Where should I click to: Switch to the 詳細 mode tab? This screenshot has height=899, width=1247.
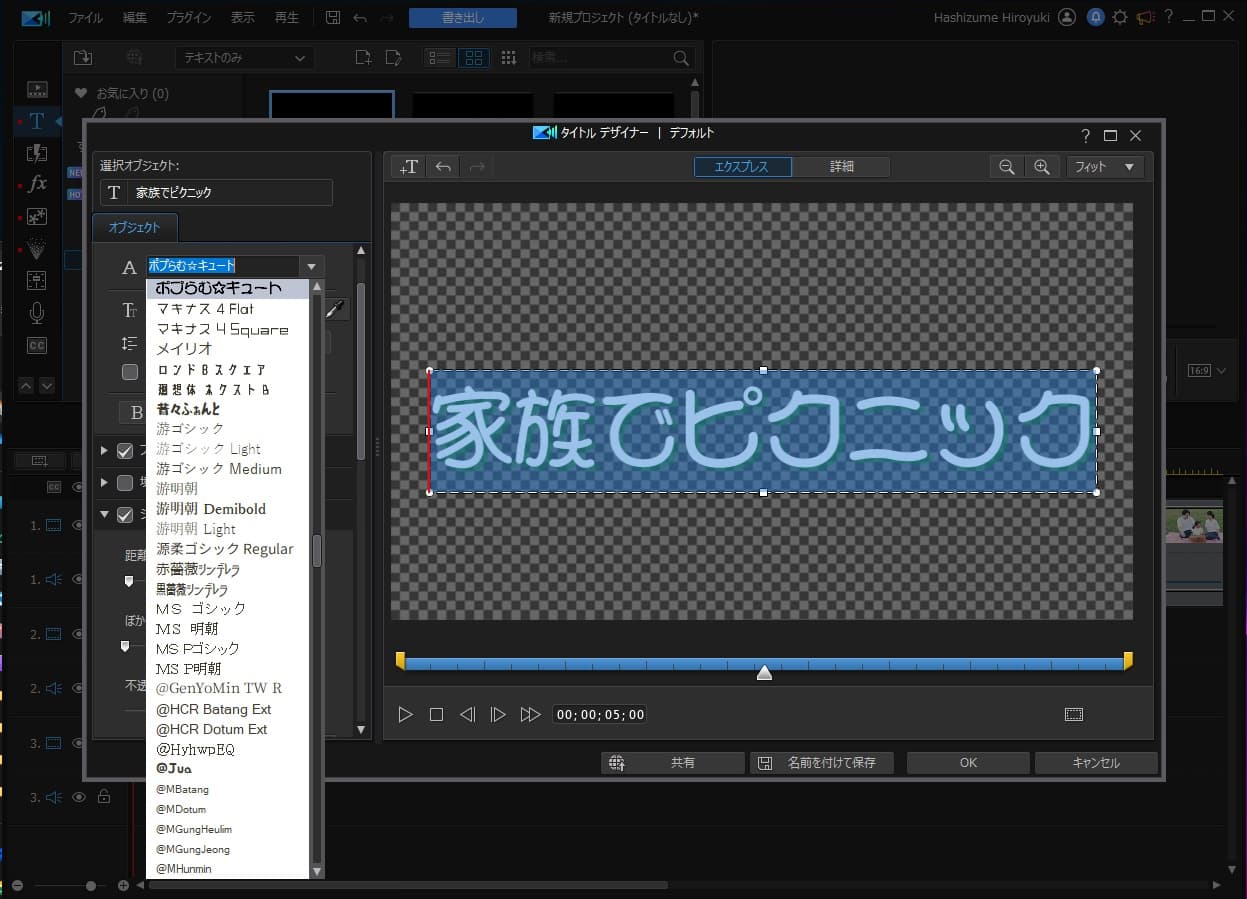coord(841,167)
